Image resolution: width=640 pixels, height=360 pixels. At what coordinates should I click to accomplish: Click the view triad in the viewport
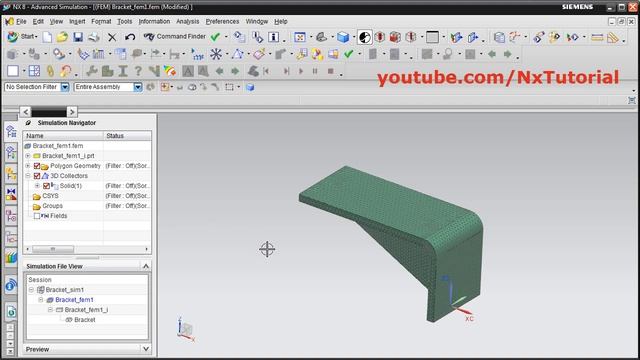[186, 329]
